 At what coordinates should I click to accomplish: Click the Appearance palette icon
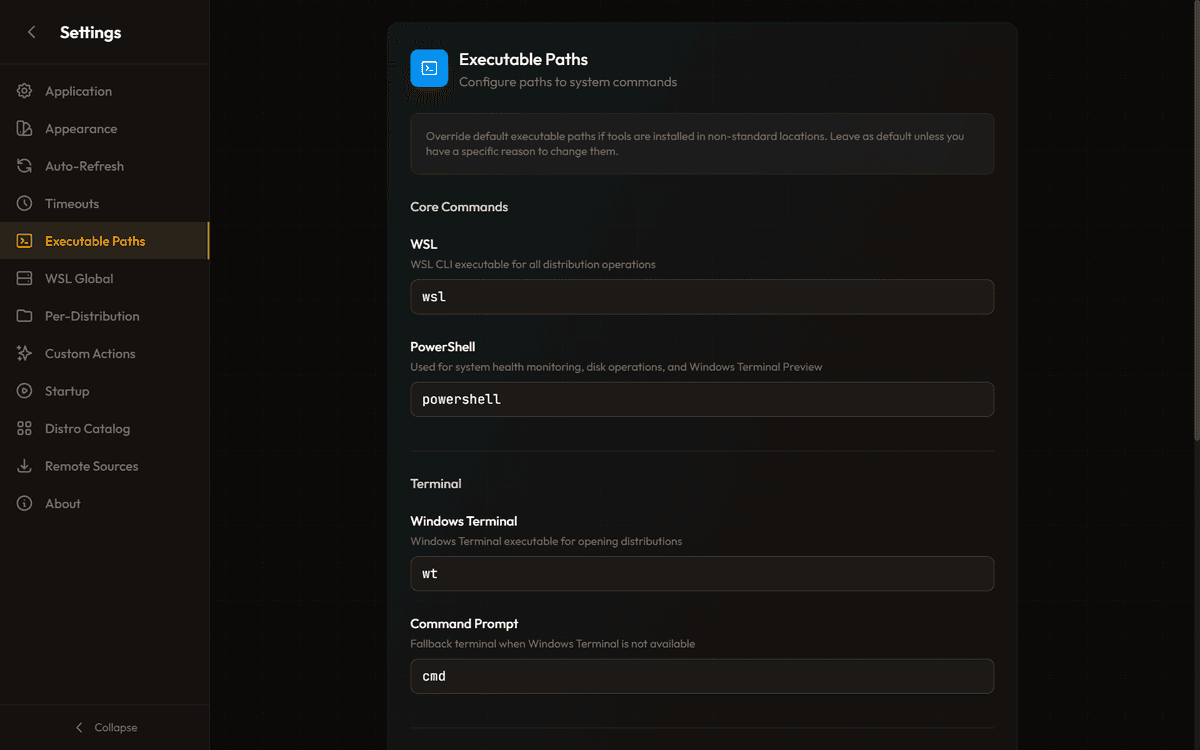coord(25,129)
